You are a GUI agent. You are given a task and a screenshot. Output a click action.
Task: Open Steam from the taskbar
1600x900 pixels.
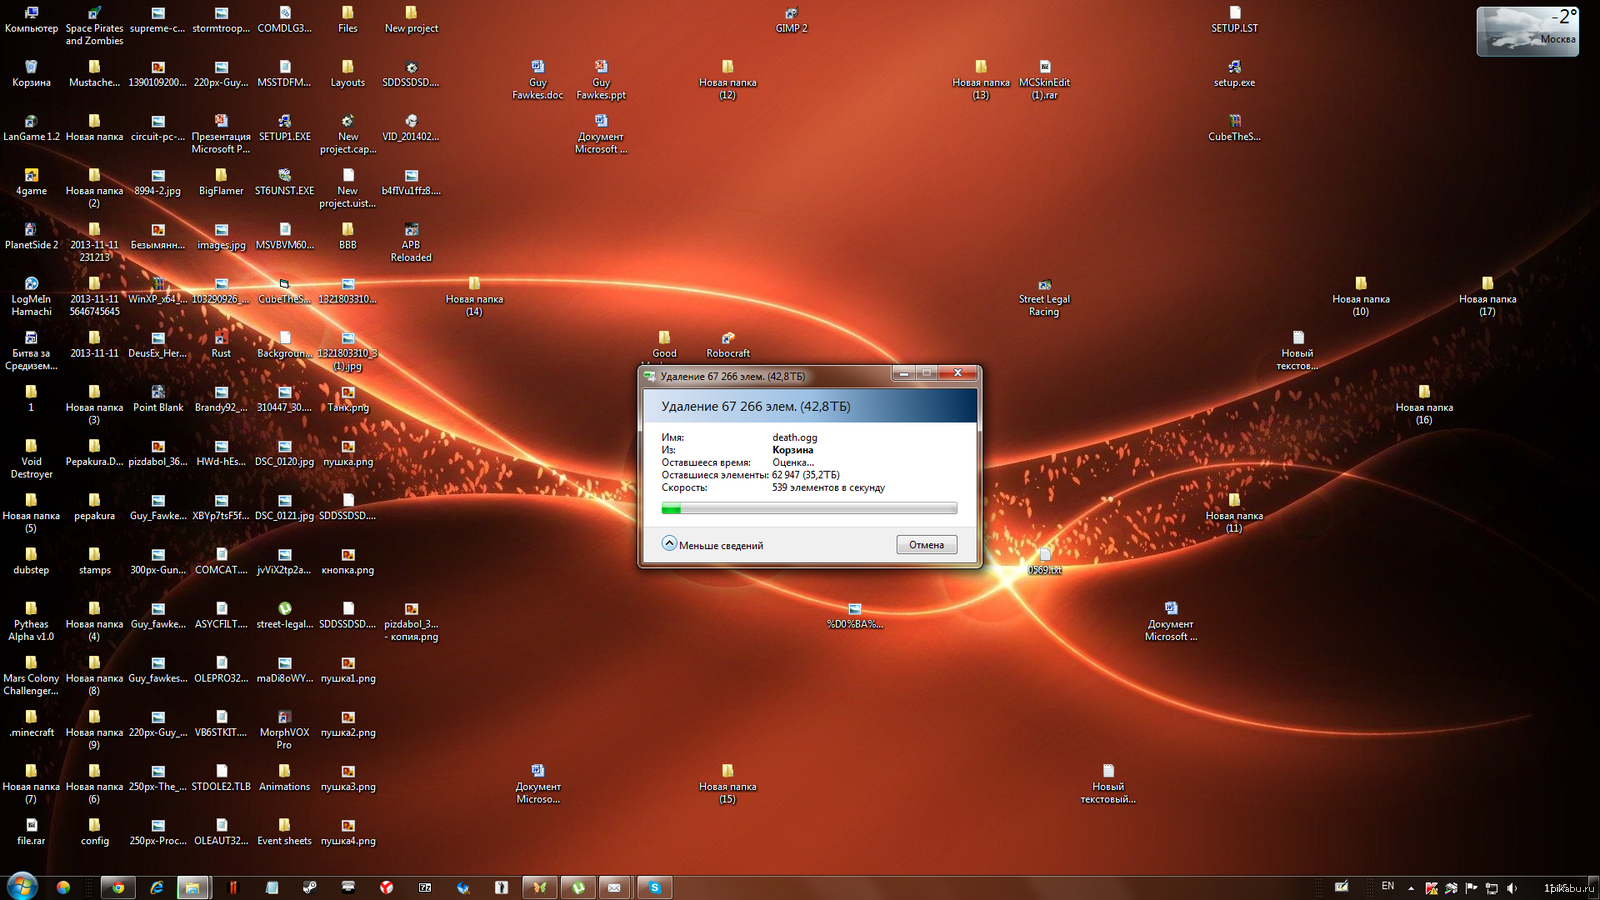[x=310, y=887]
